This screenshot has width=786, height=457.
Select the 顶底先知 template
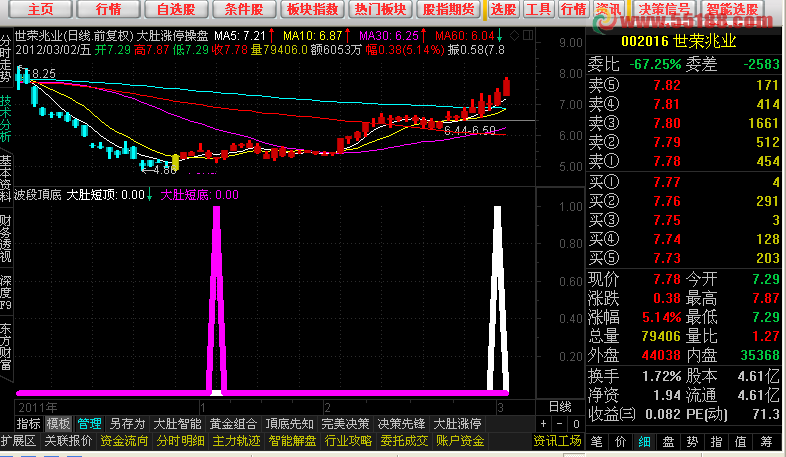click(290, 424)
